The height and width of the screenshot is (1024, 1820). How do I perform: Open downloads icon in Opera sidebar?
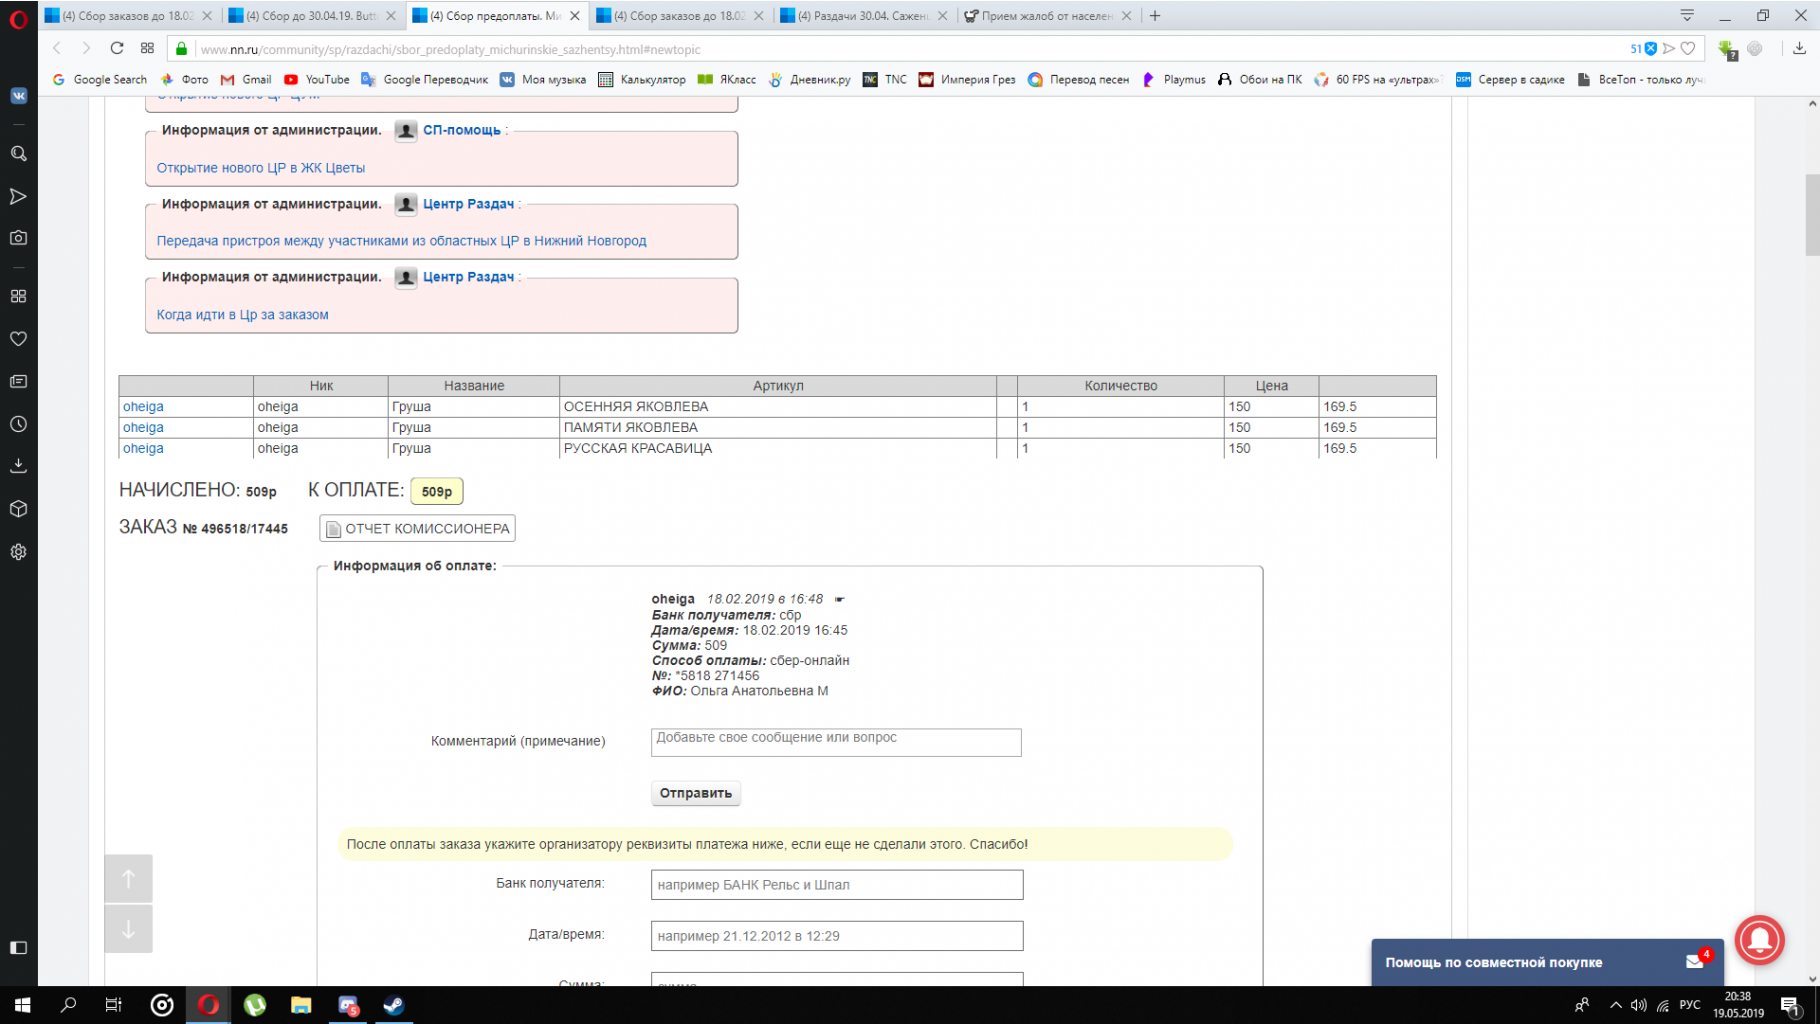(18, 466)
